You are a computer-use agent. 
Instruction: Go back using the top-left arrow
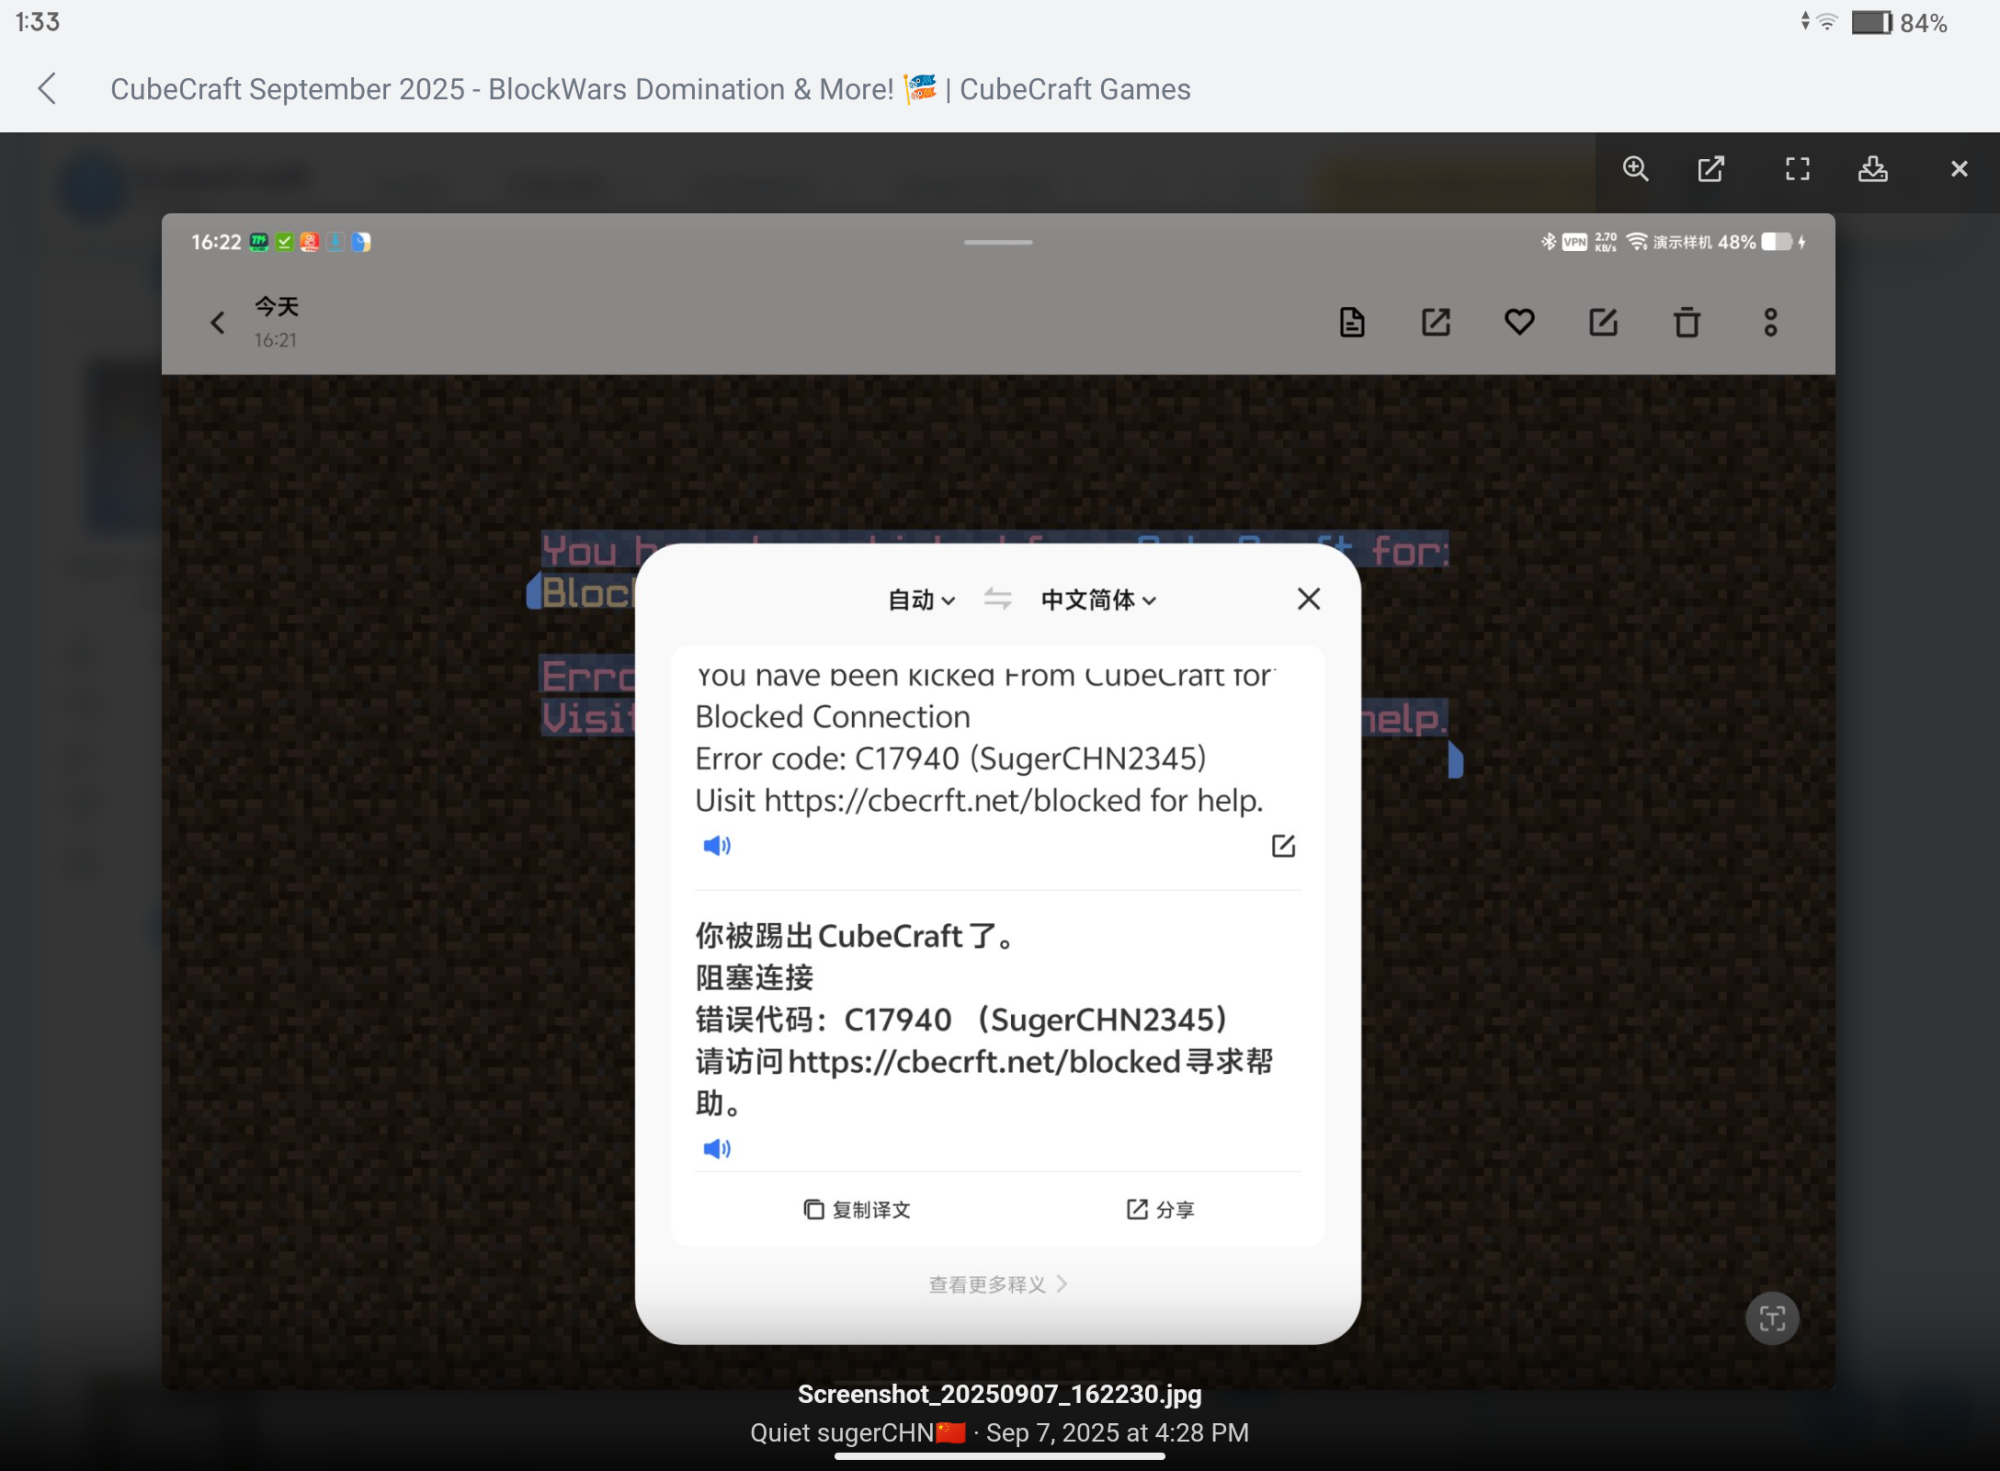pos(47,89)
